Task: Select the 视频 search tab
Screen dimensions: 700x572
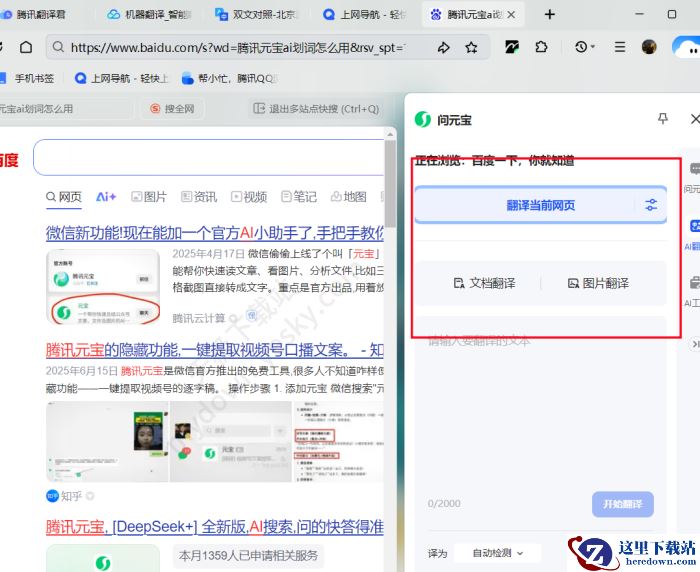Action: tap(249, 196)
